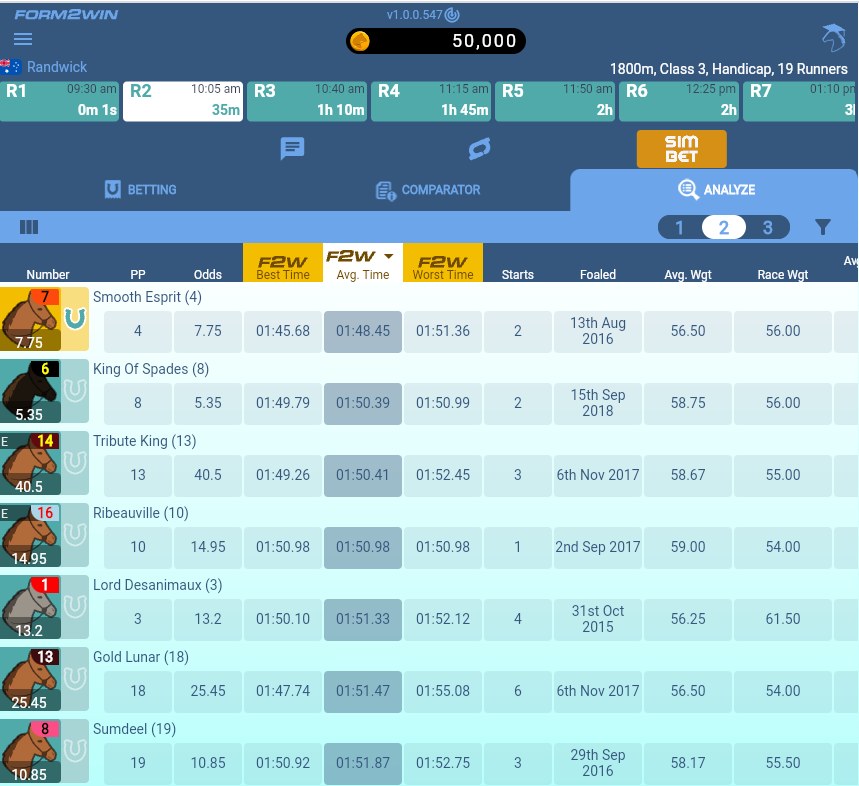The width and height of the screenshot is (859, 786).
Task: Toggle horseshoe selection for Tribute King
Action: click(75, 463)
